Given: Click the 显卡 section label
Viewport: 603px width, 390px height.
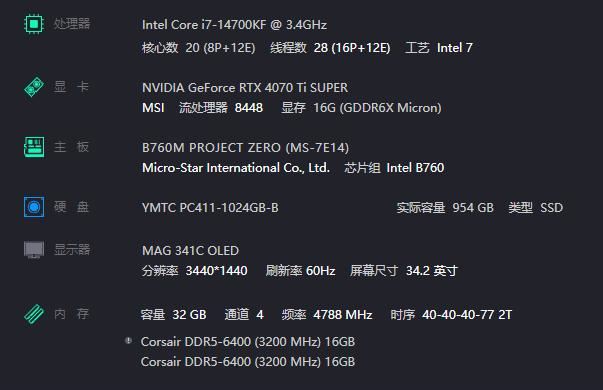Looking at the screenshot, I should (72, 87).
